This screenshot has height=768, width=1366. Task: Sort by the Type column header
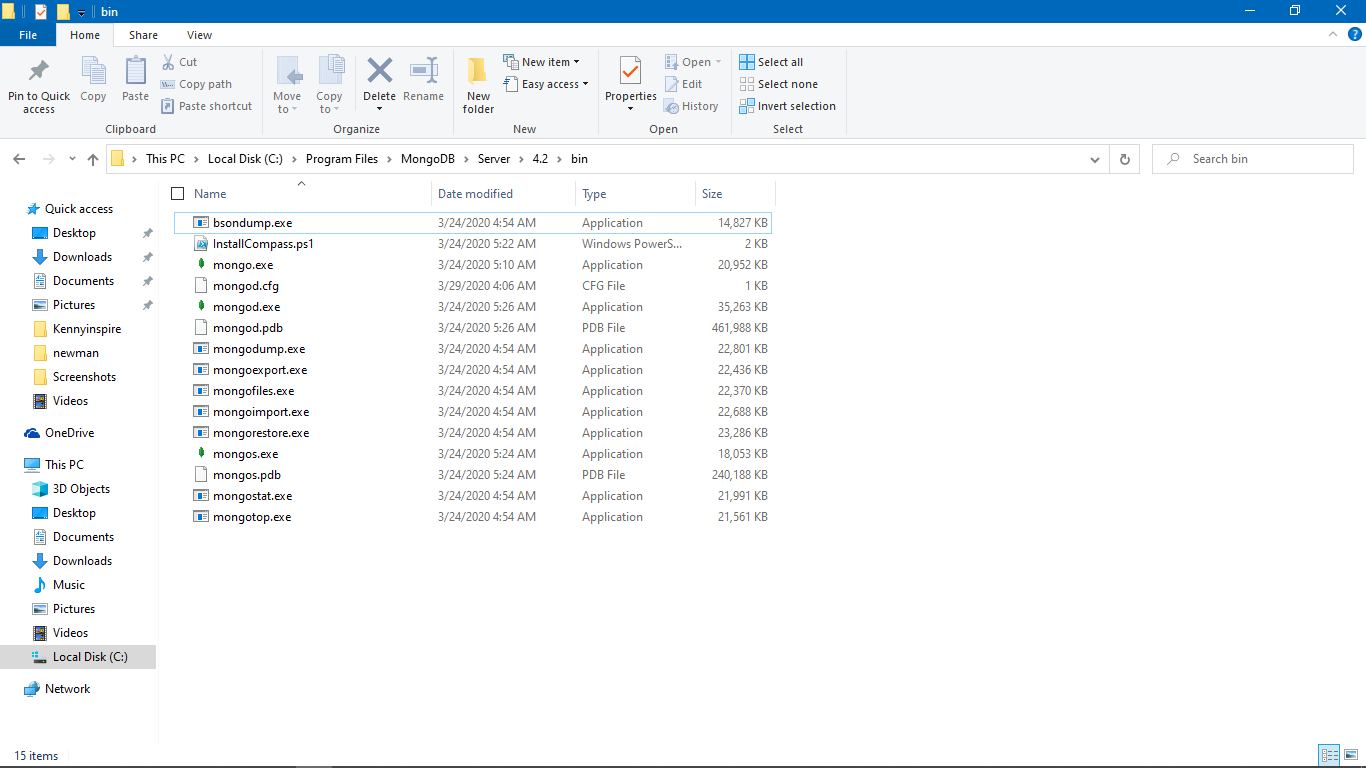(594, 194)
